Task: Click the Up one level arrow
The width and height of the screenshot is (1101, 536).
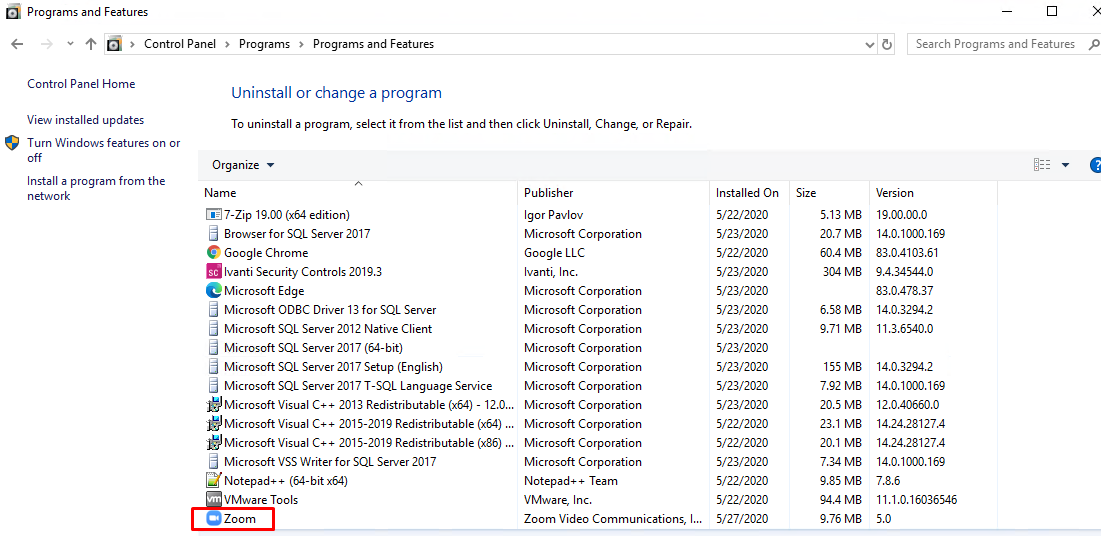Action: pyautogui.click(x=91, y=44)
